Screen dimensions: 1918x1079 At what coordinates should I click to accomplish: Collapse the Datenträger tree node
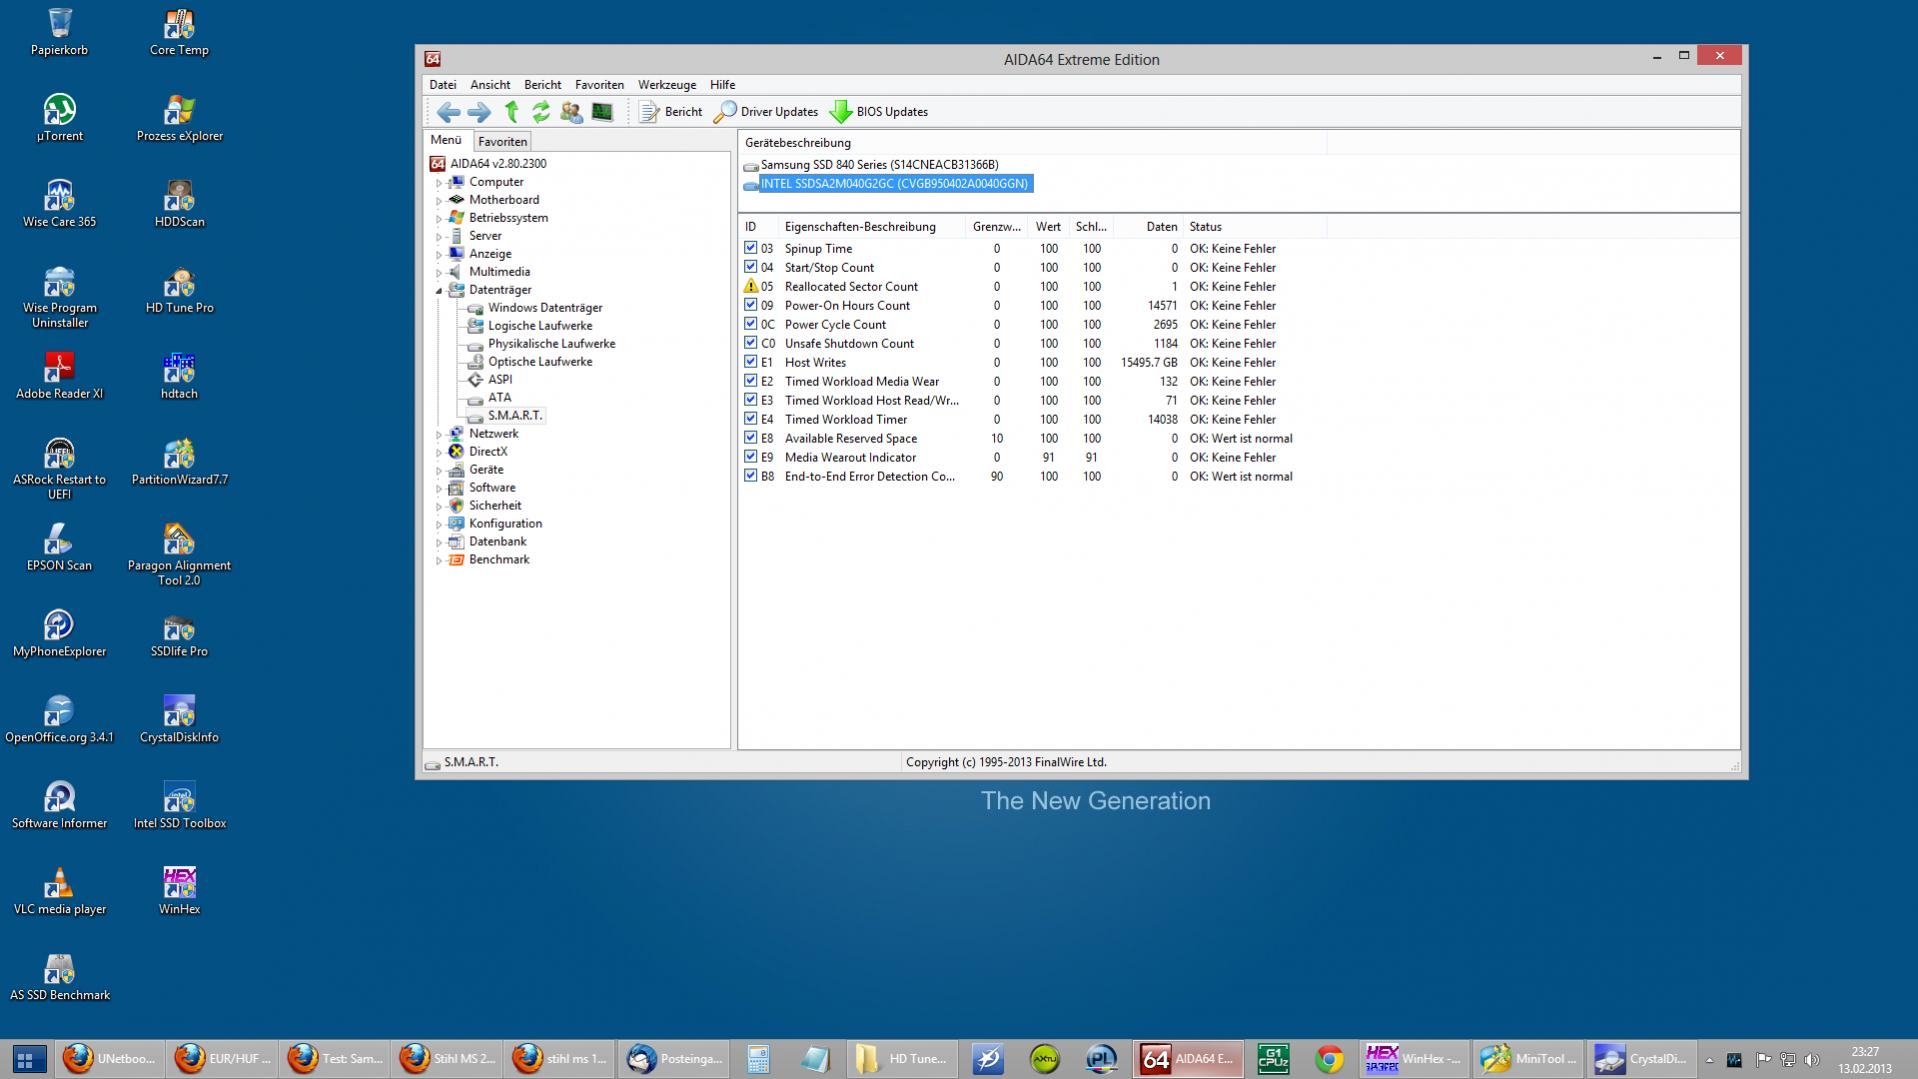[x=438, y=291]
